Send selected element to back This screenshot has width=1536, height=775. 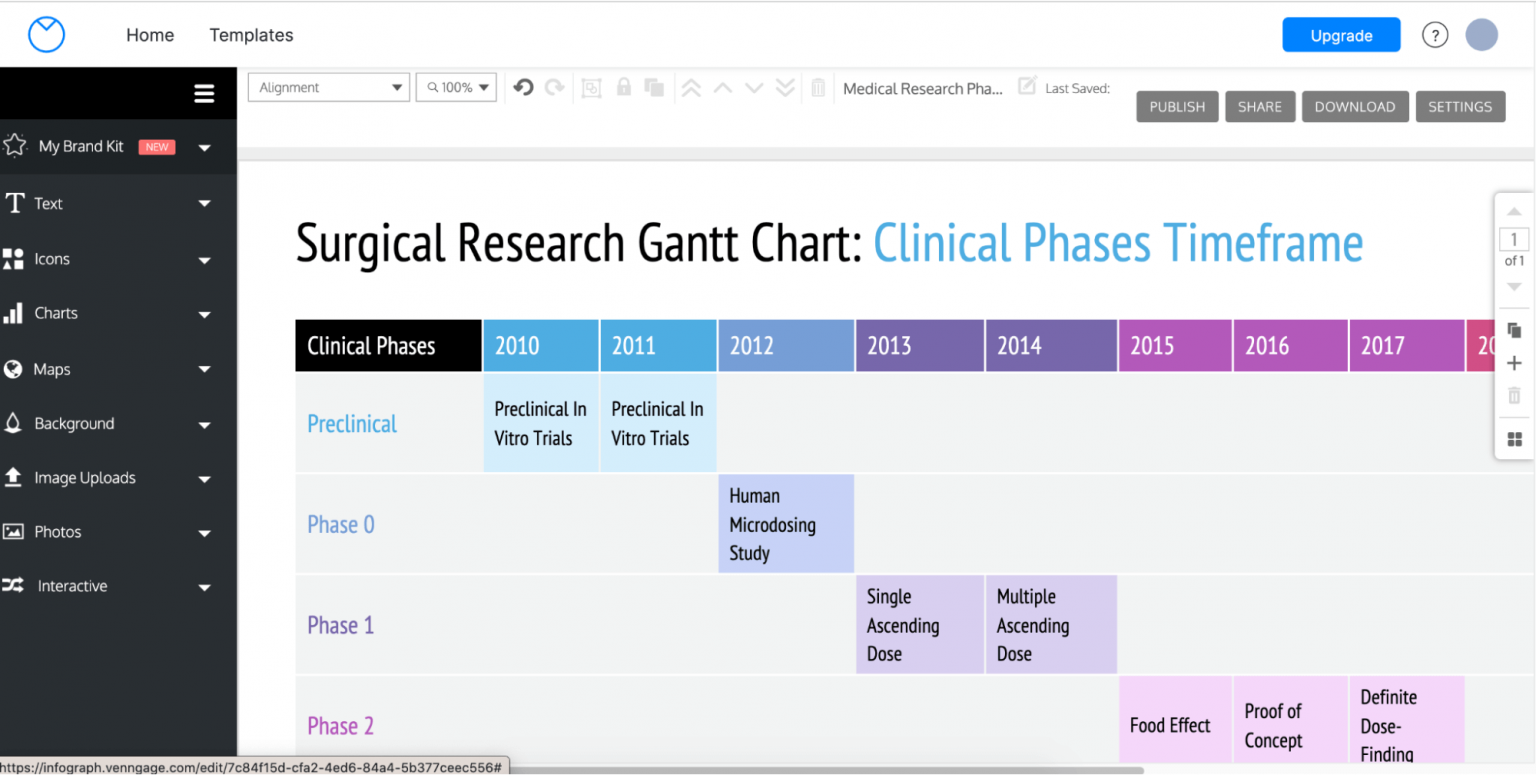point(785,88)
